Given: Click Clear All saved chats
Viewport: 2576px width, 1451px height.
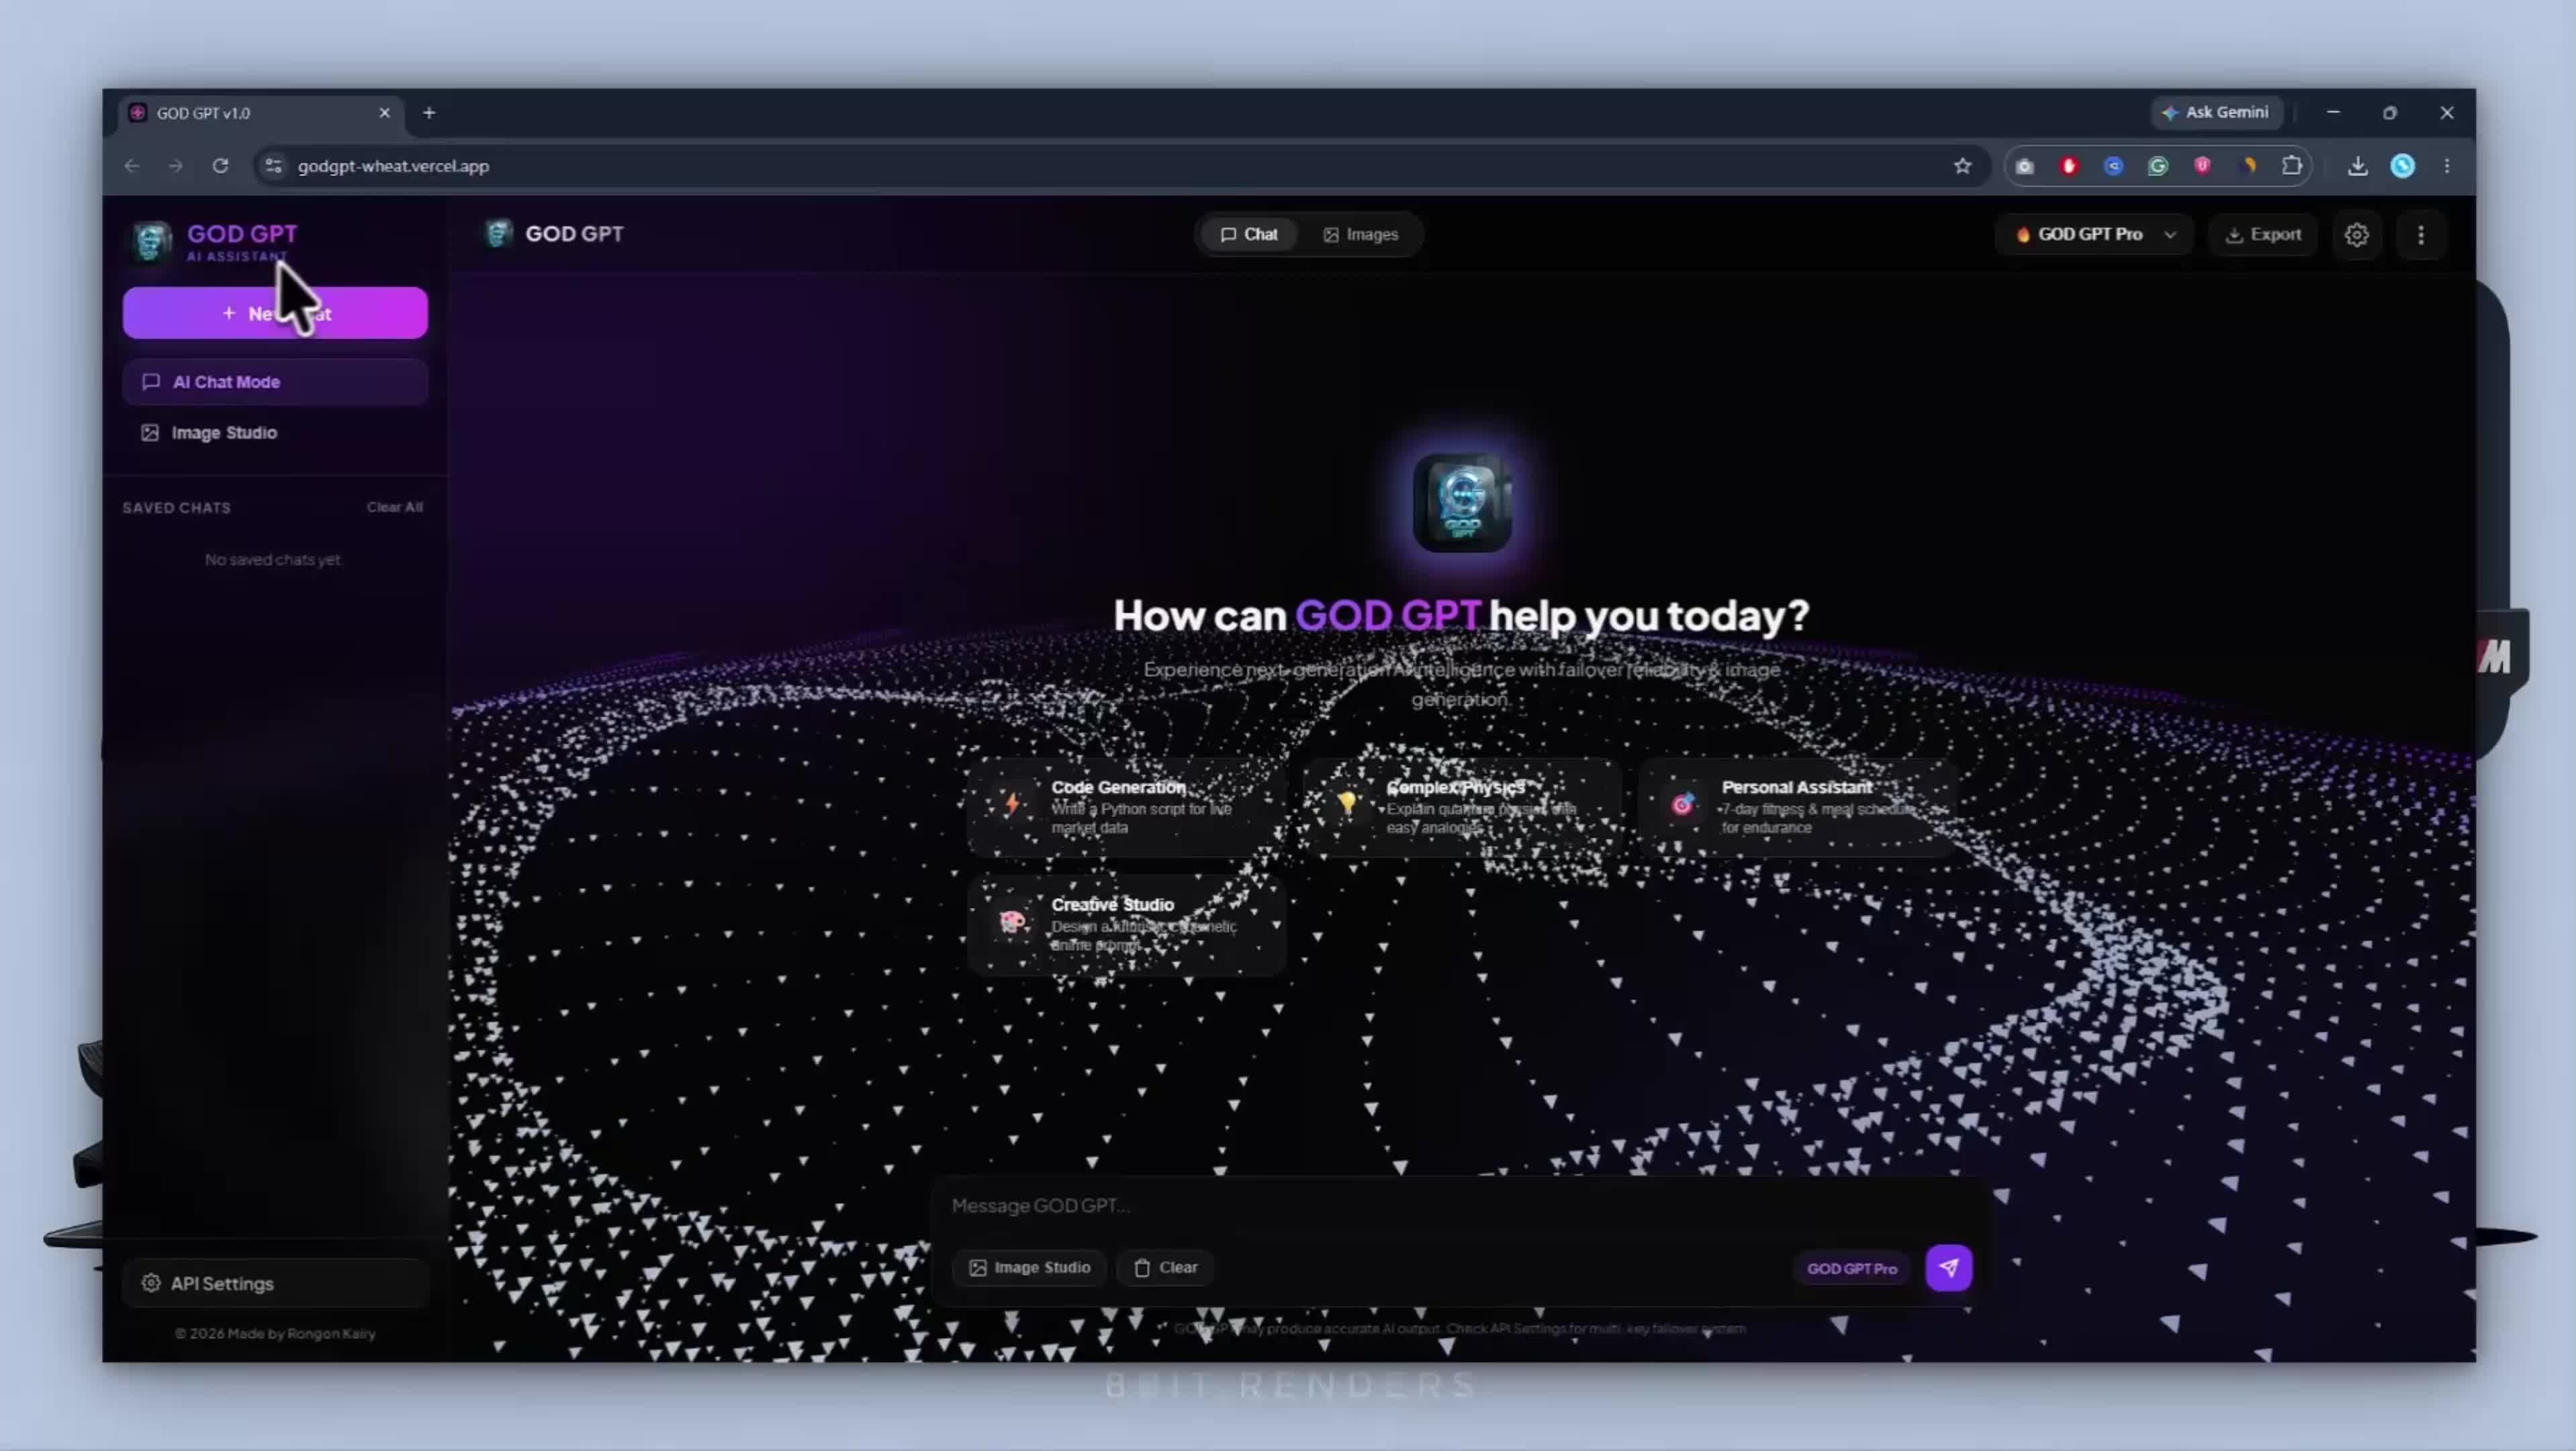Looking at the screenshot, I should pyautogui.click(x=394, y=507).
